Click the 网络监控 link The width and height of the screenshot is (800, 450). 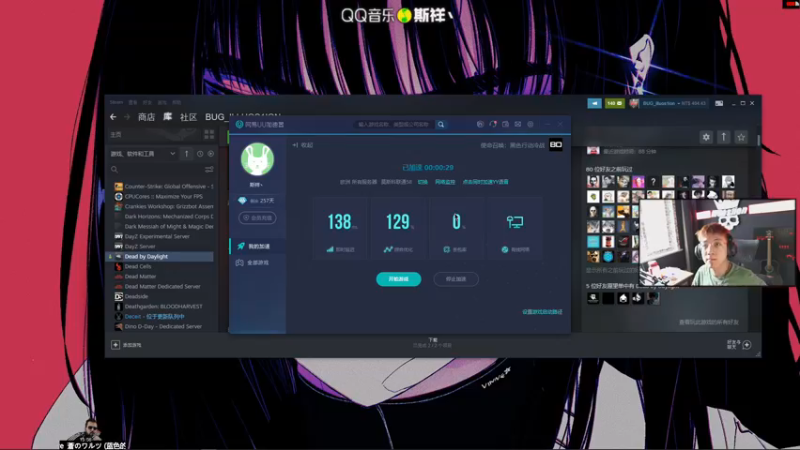[445, 182]
